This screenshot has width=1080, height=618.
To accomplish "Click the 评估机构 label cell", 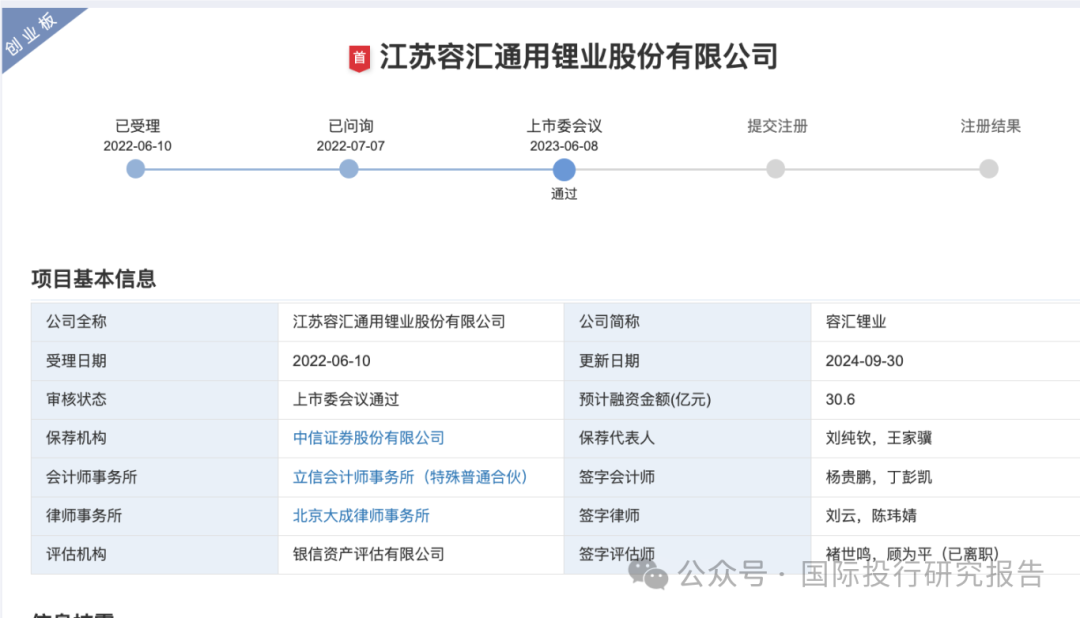I will [x=154, y=555].
